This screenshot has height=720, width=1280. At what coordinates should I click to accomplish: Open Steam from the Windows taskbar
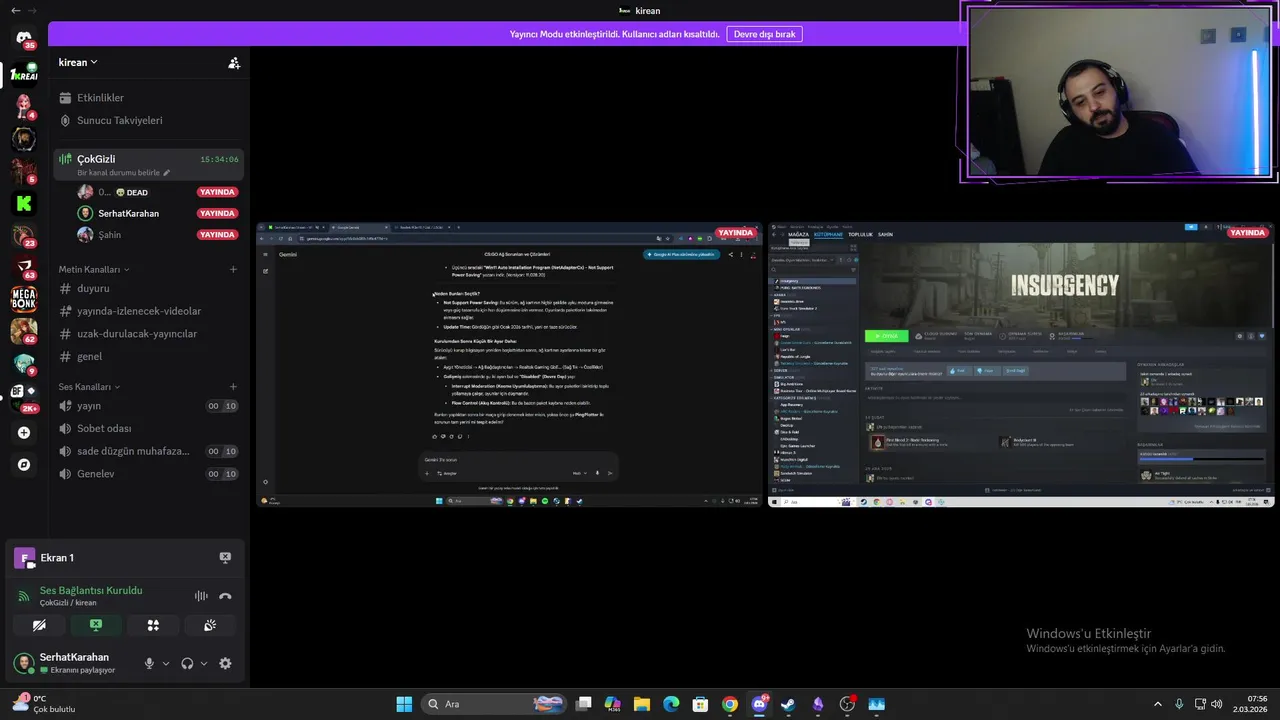788,704
